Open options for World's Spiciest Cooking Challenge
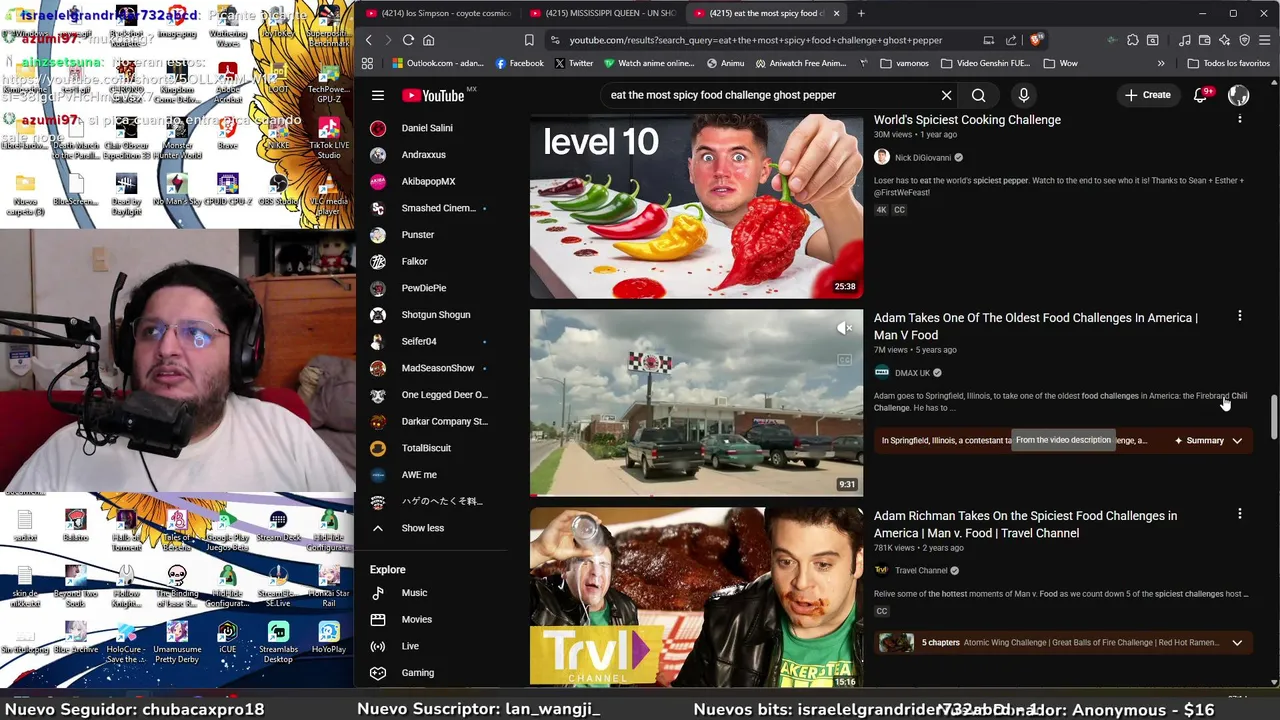 tap(1240, 119)
